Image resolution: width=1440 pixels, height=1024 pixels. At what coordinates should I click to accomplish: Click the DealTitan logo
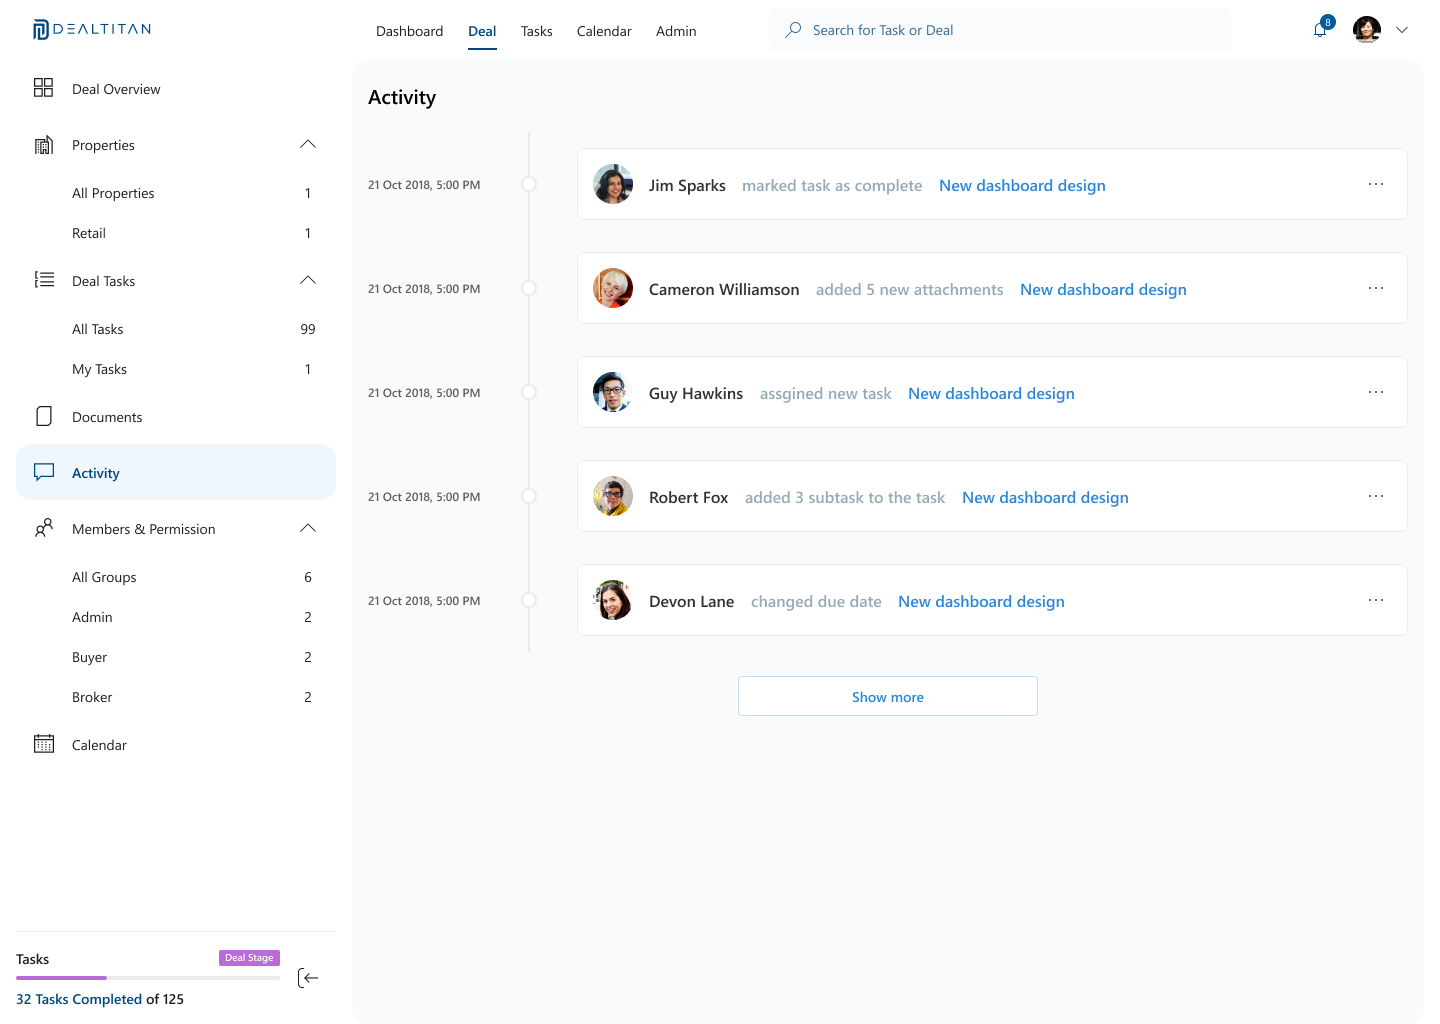[x=92, y=30]
